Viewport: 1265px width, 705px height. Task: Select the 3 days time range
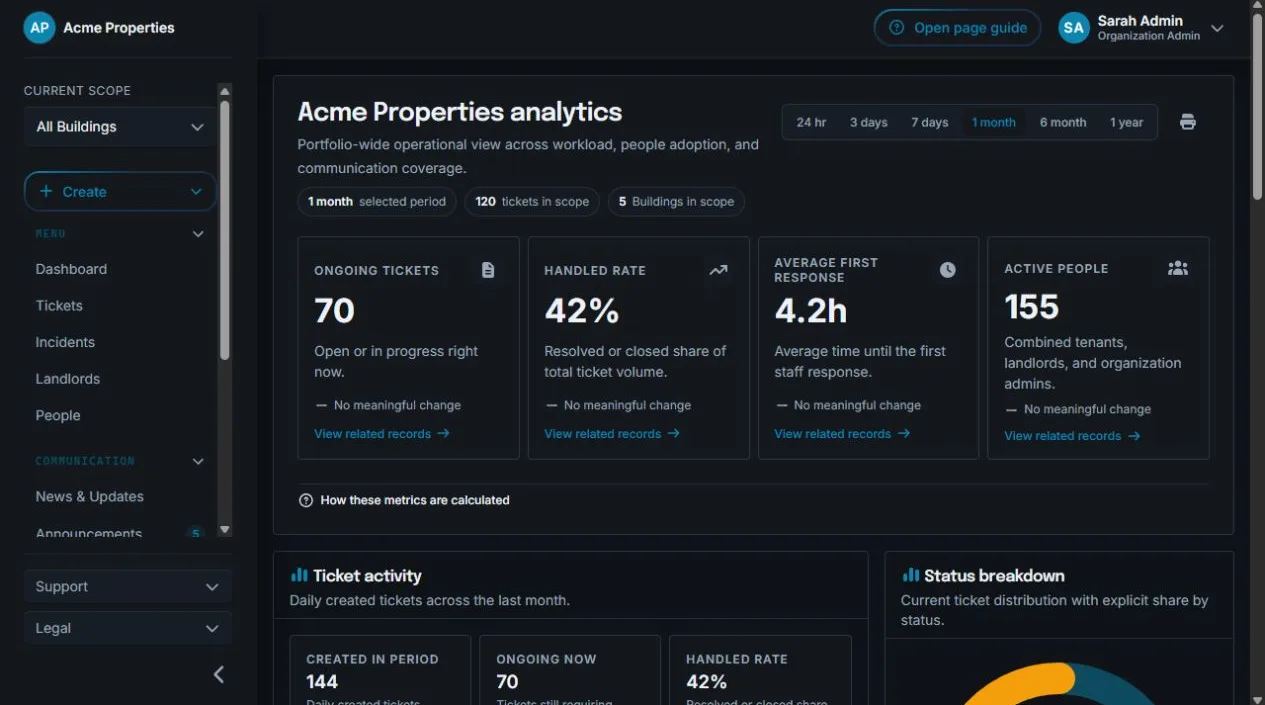click(869, 122)
